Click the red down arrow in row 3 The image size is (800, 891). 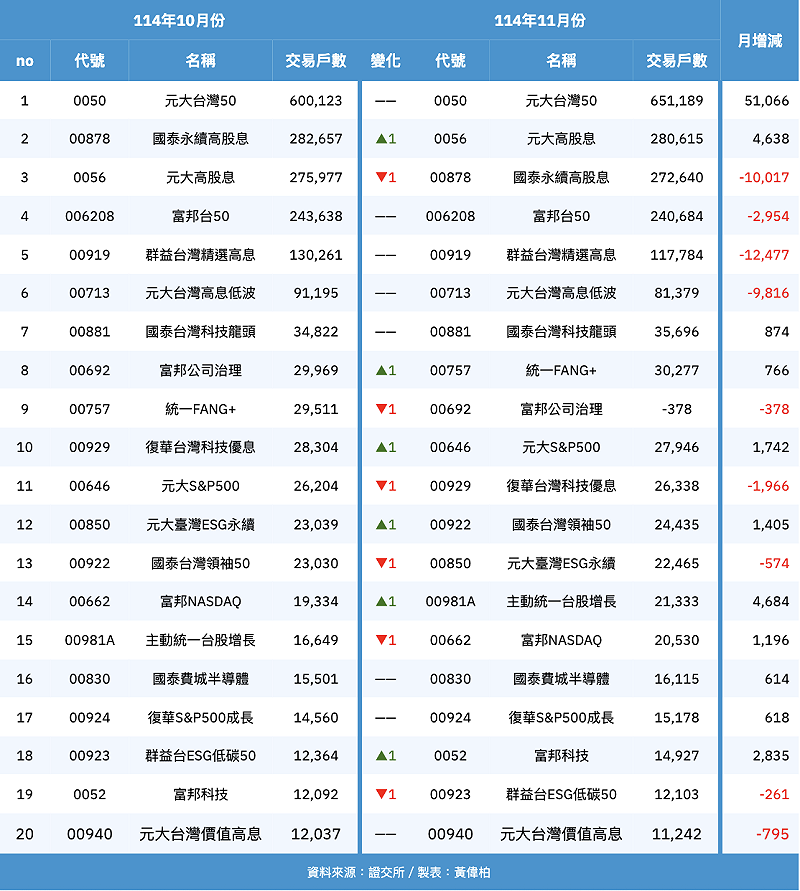pos(381,178)
